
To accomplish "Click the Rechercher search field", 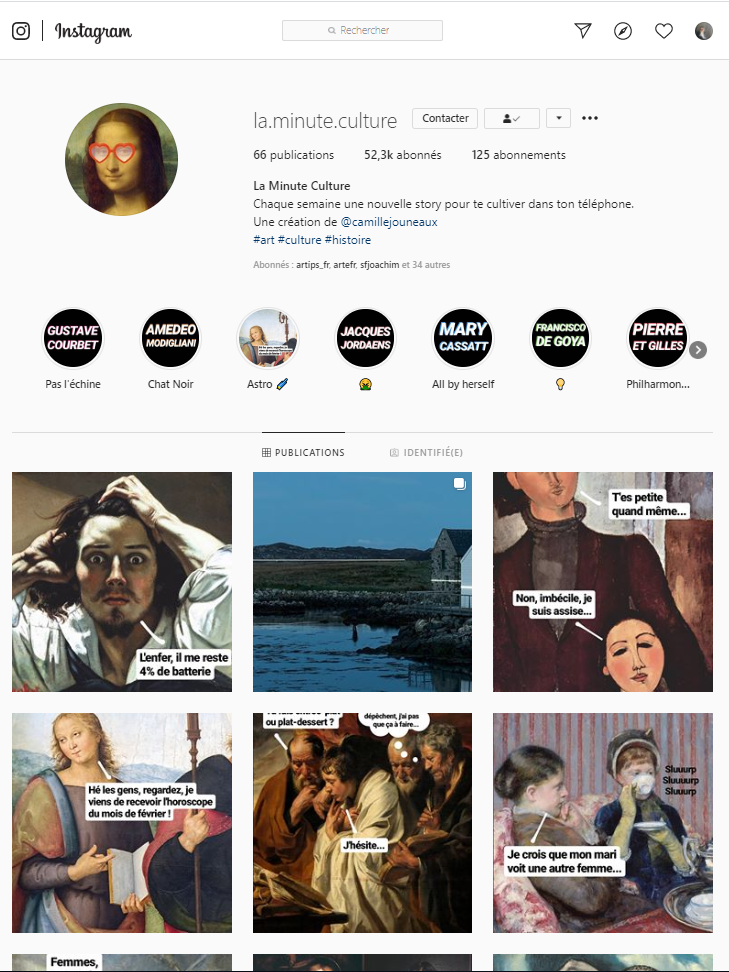I will pyautogui.click(x=362, y=30).
